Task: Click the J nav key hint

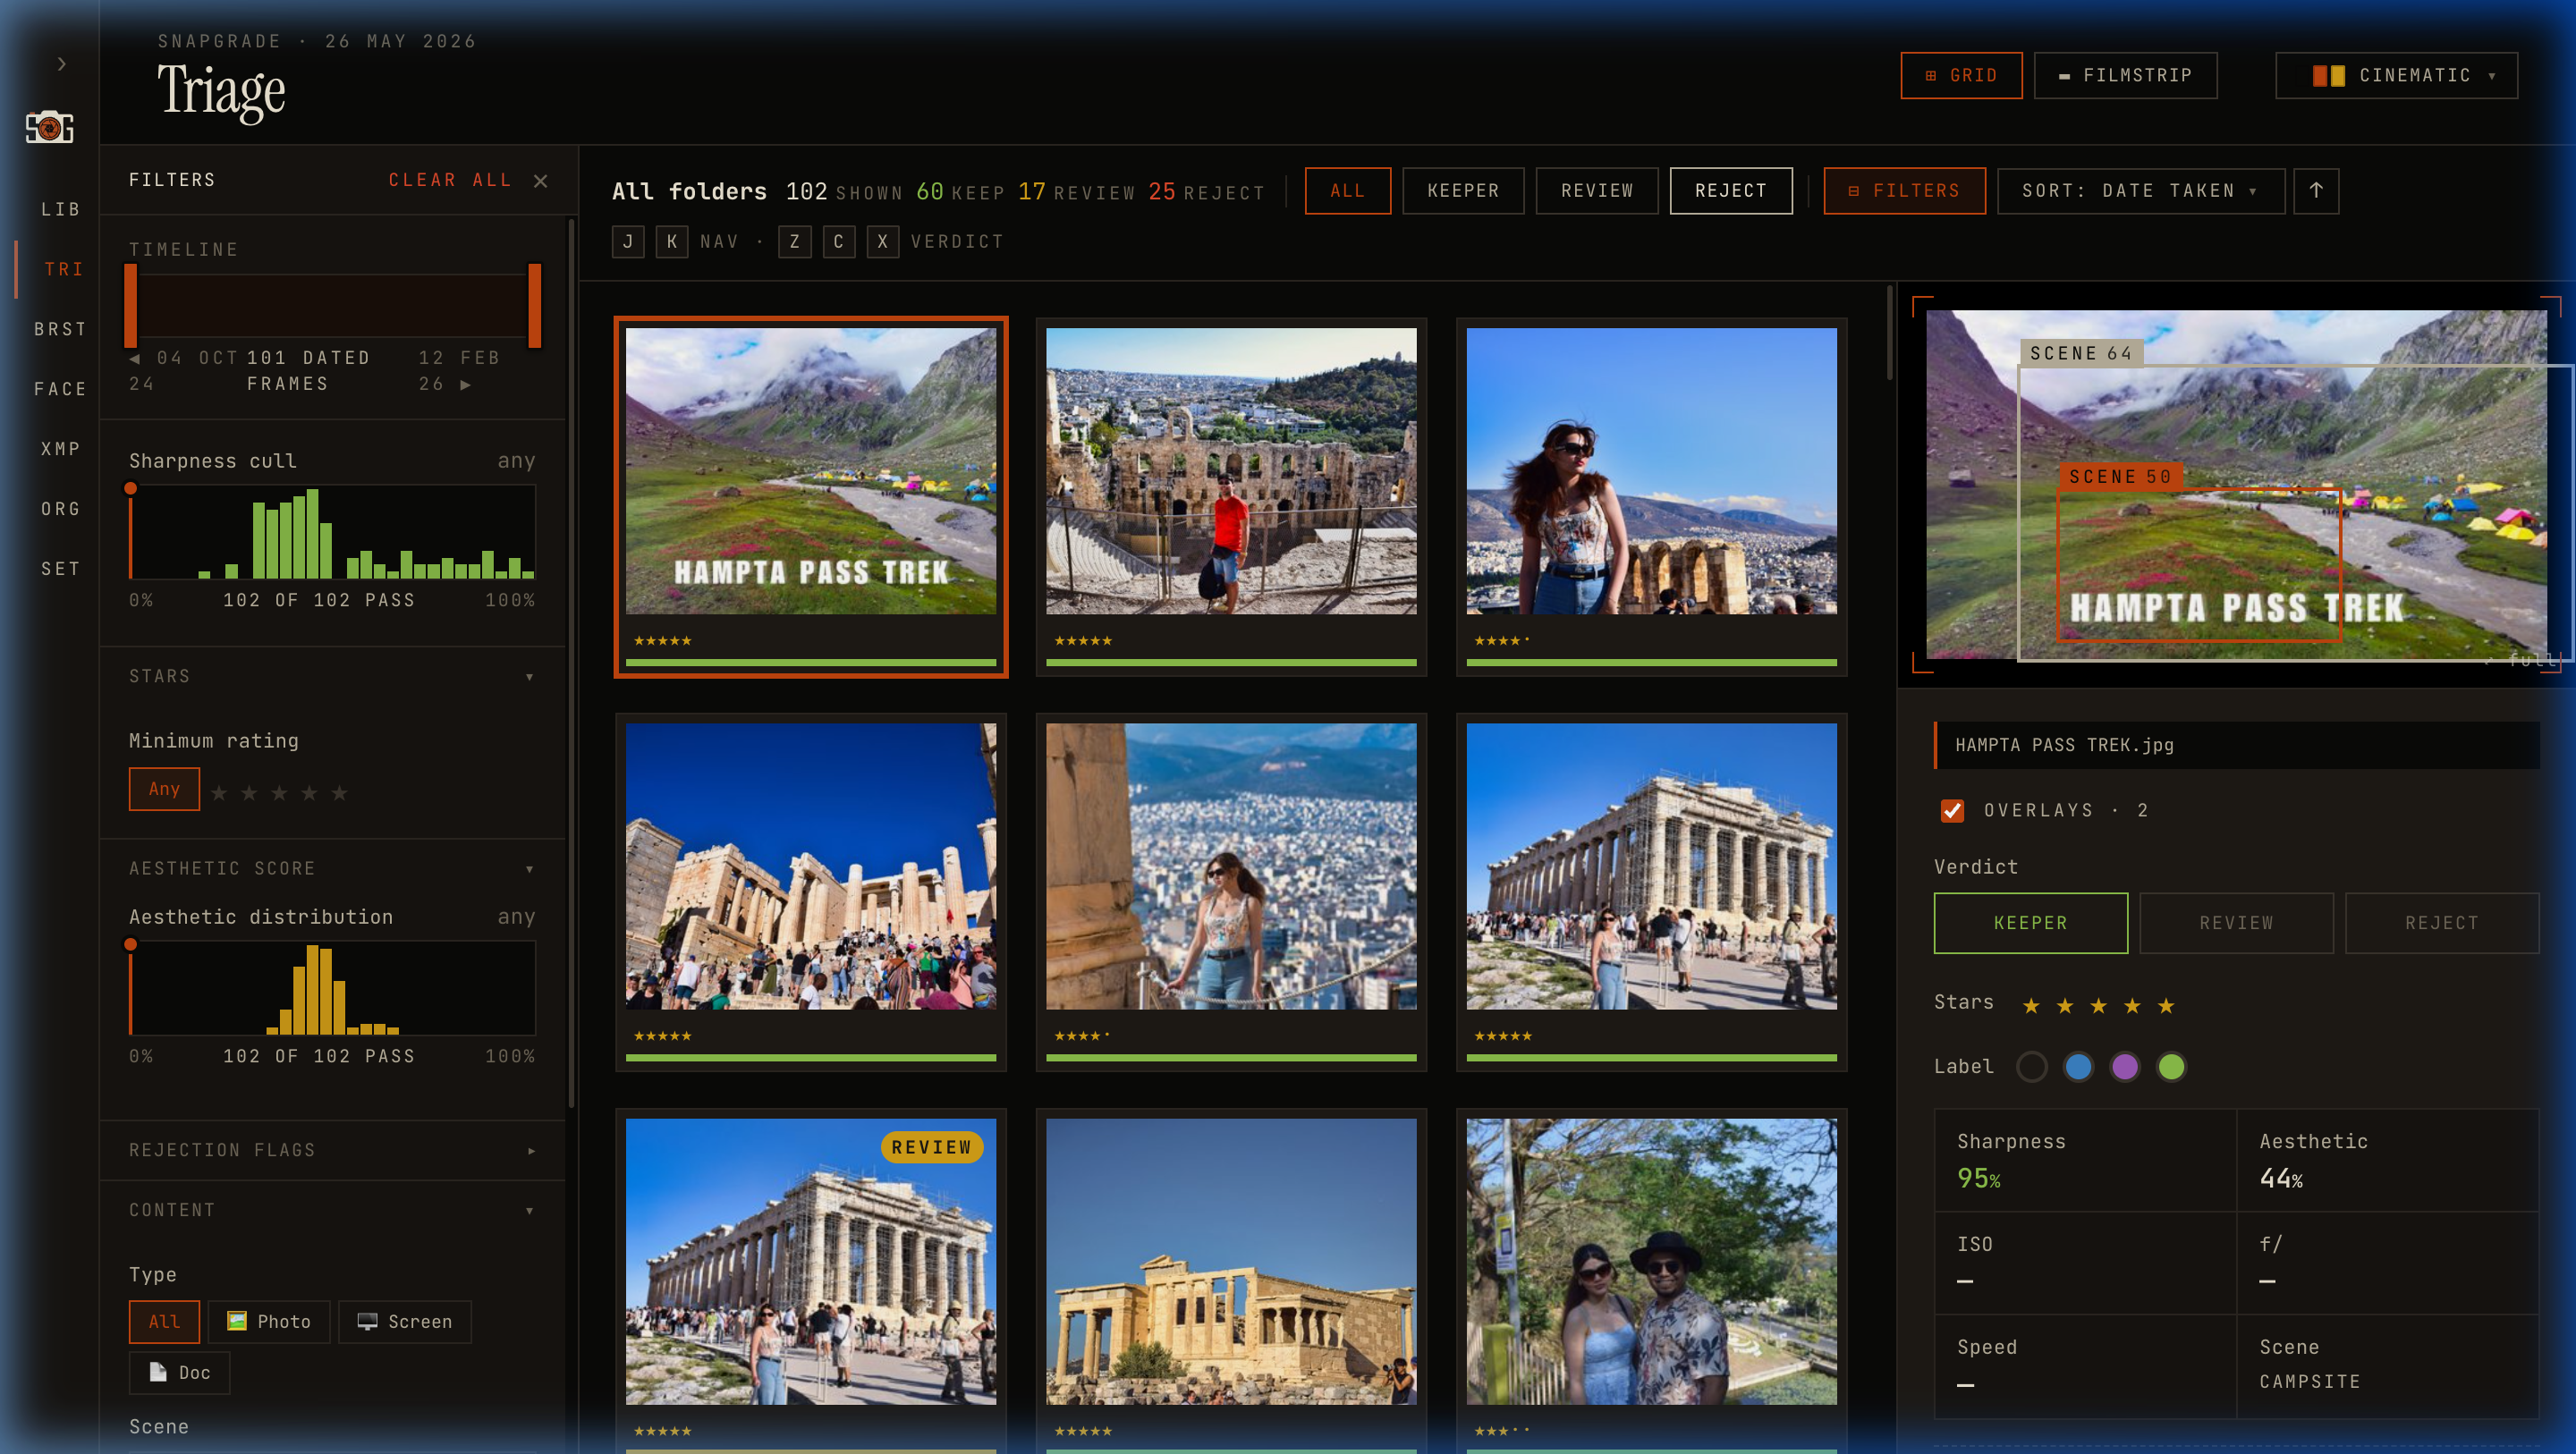Action: tap(628, 242)
